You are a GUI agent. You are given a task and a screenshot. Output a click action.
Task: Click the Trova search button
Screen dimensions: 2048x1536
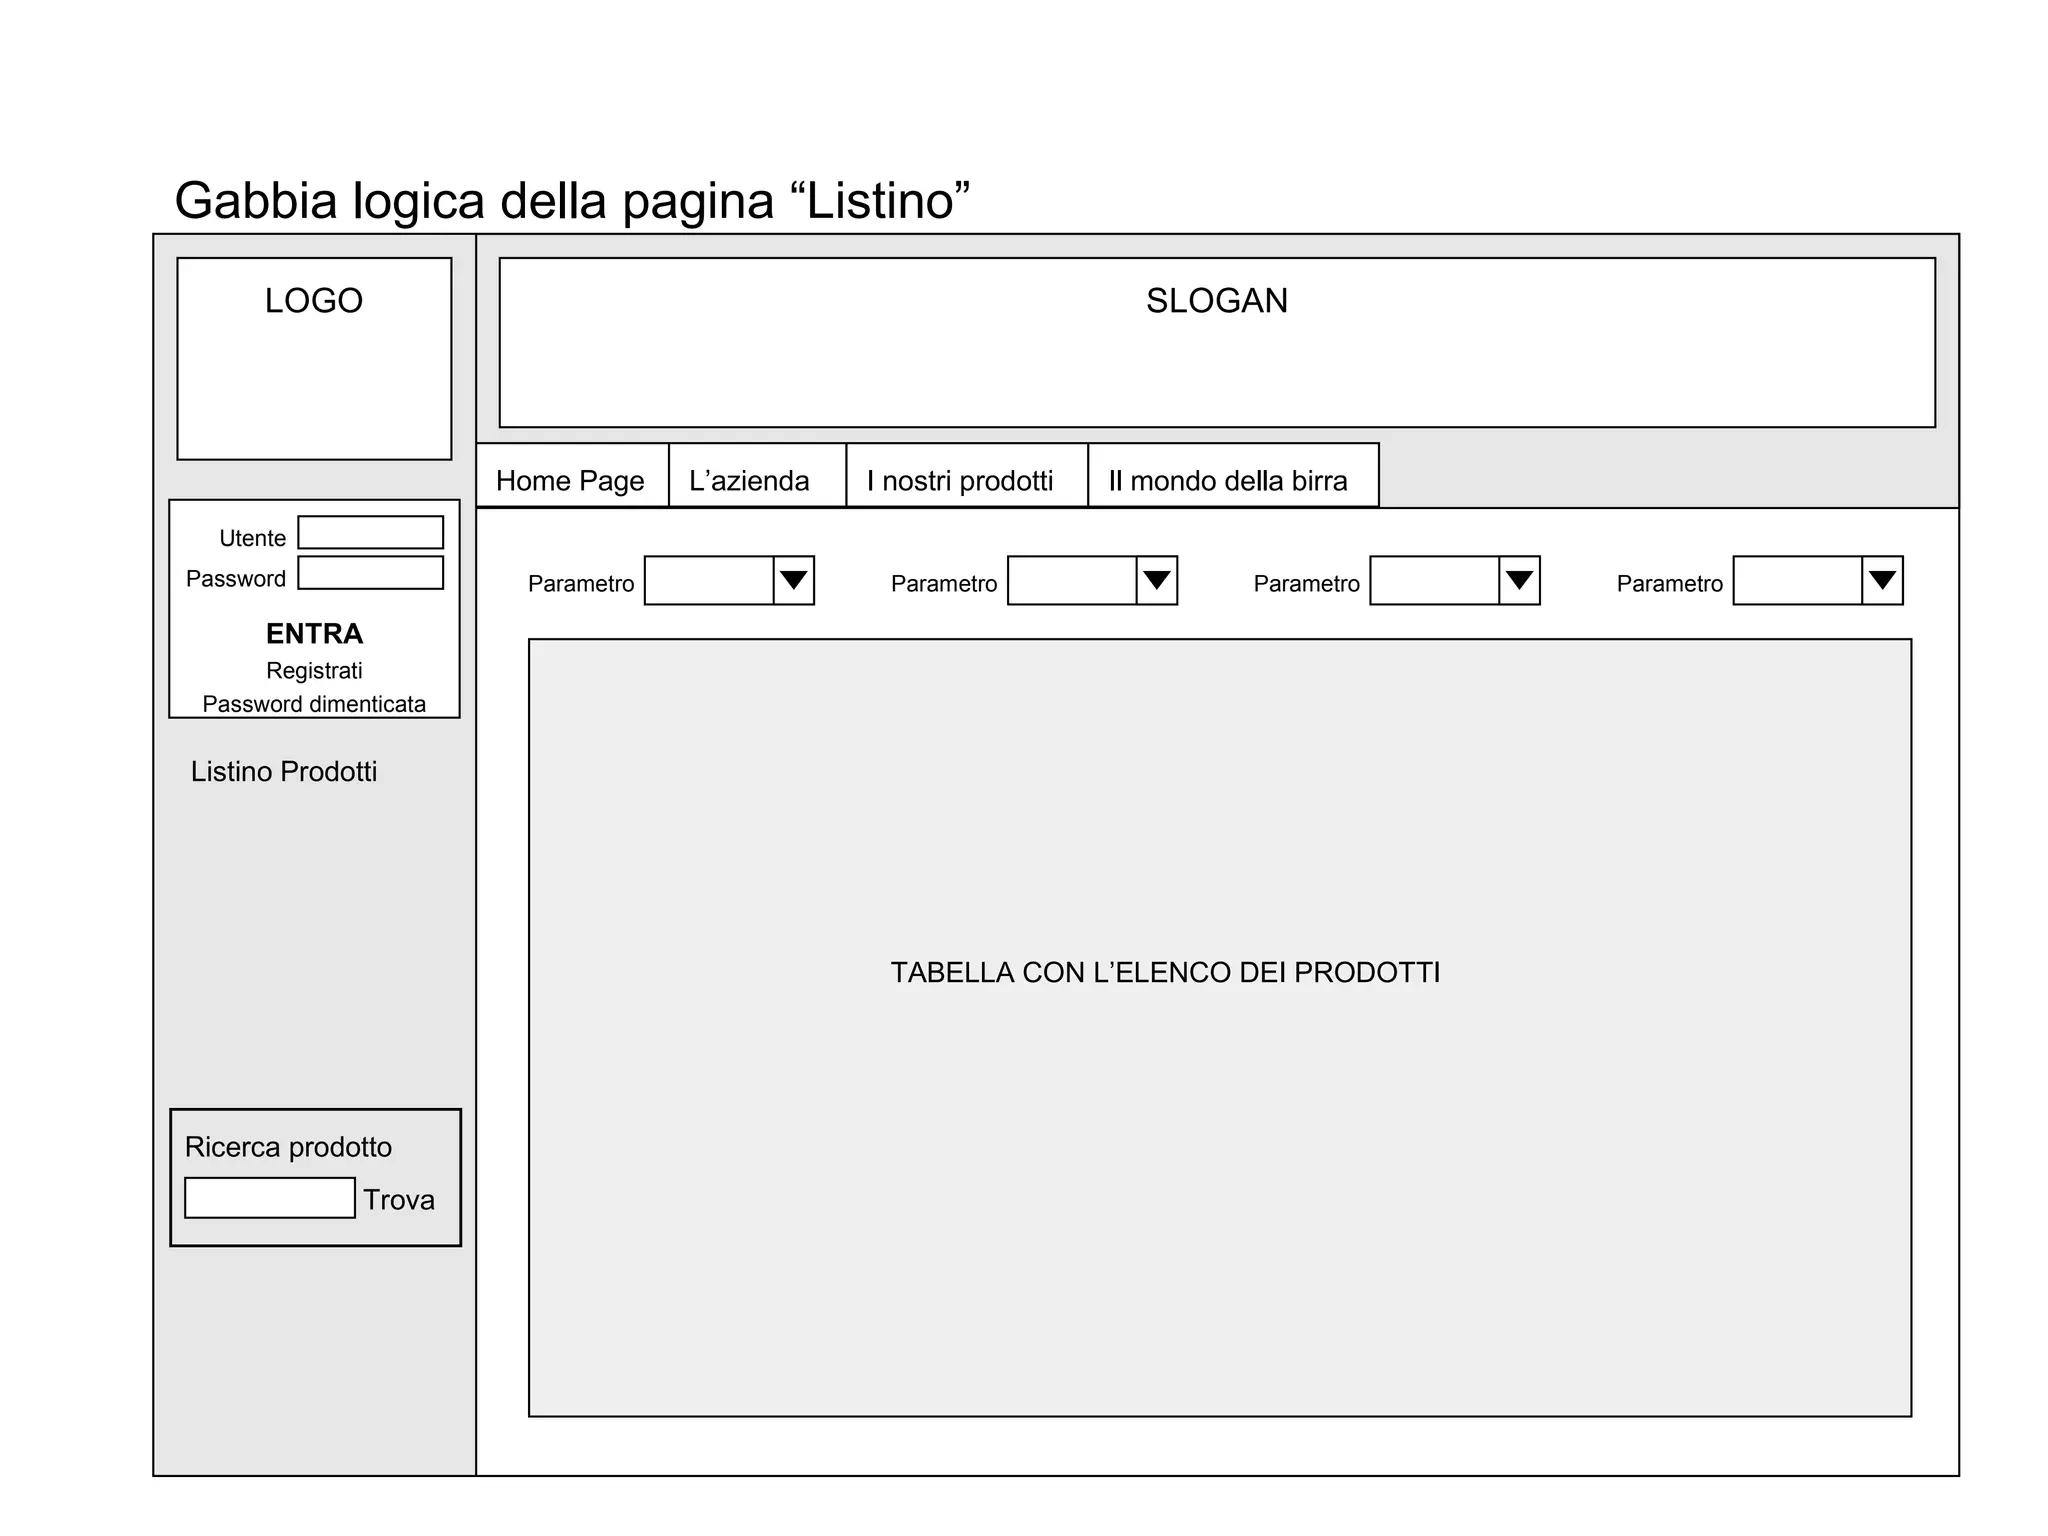(x=399, y=1200)
